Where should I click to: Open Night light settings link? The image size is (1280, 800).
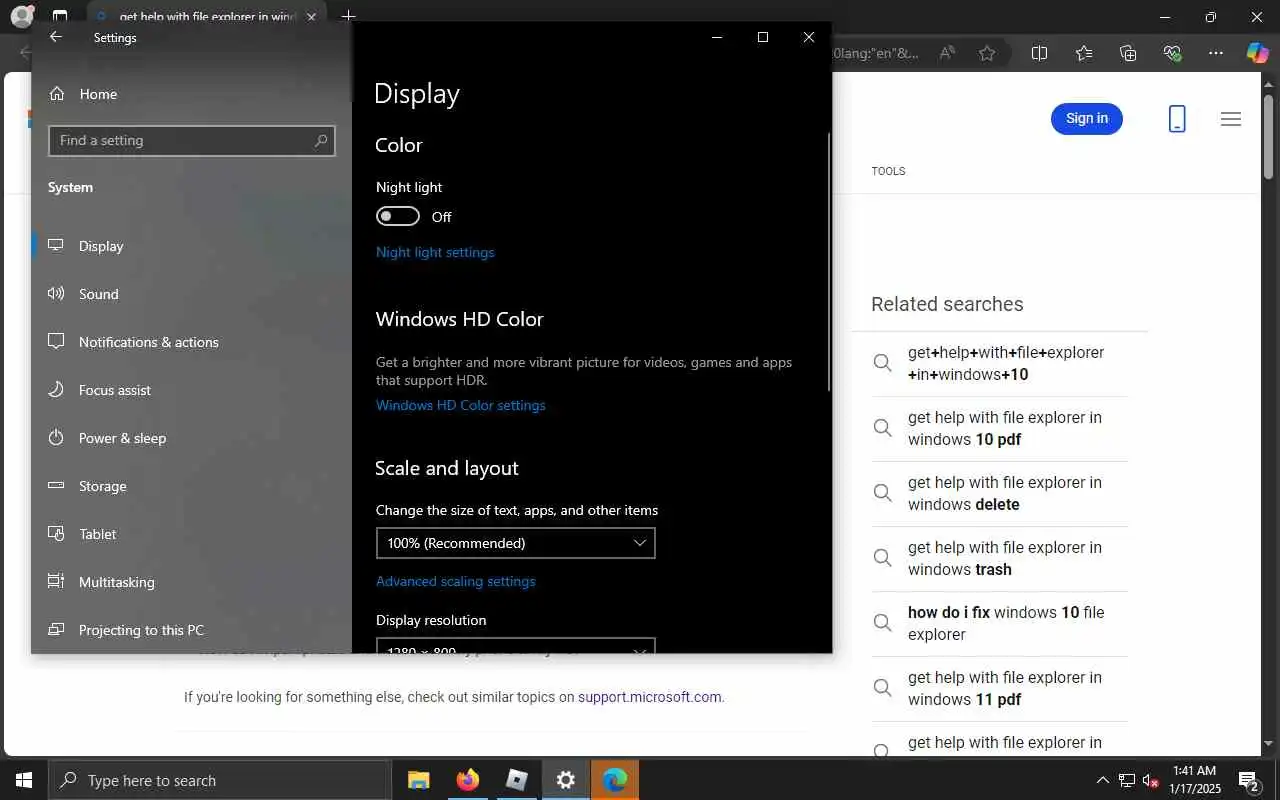click(435, 252)
